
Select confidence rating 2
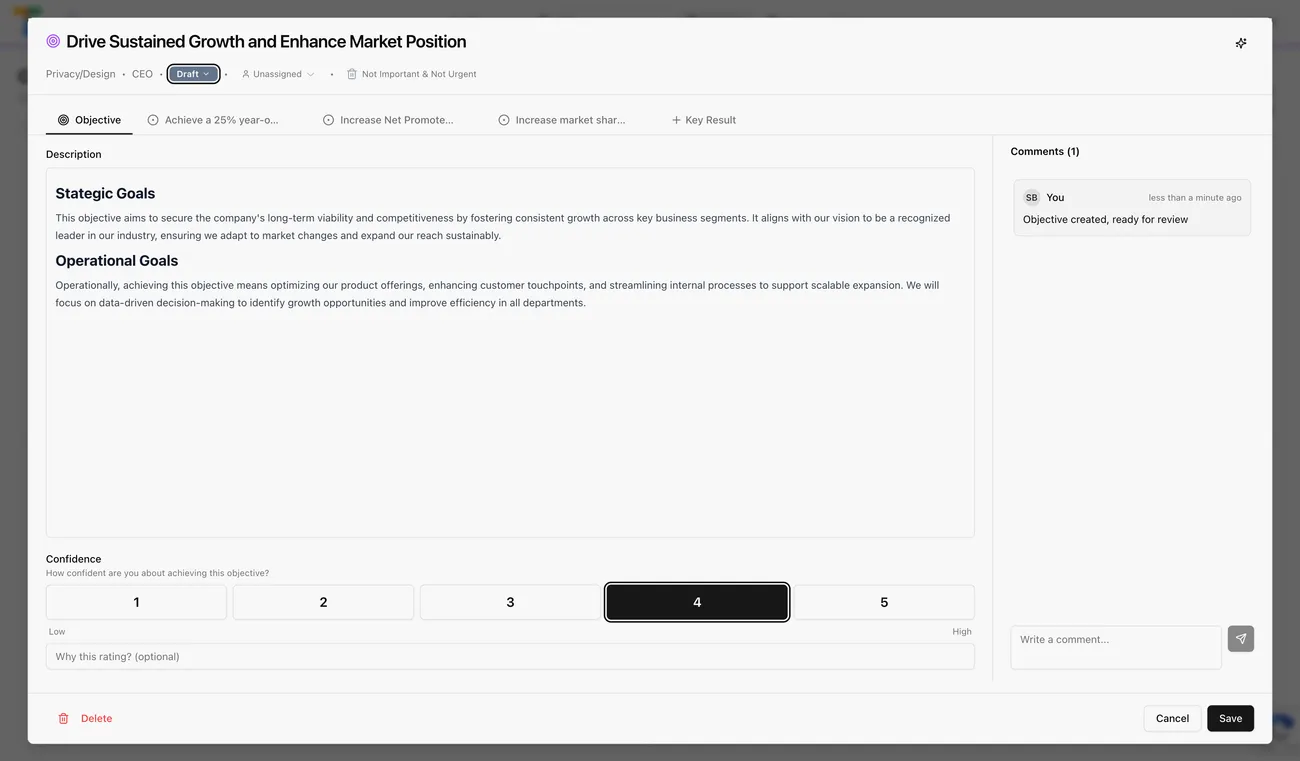click(x=323, y=601)
